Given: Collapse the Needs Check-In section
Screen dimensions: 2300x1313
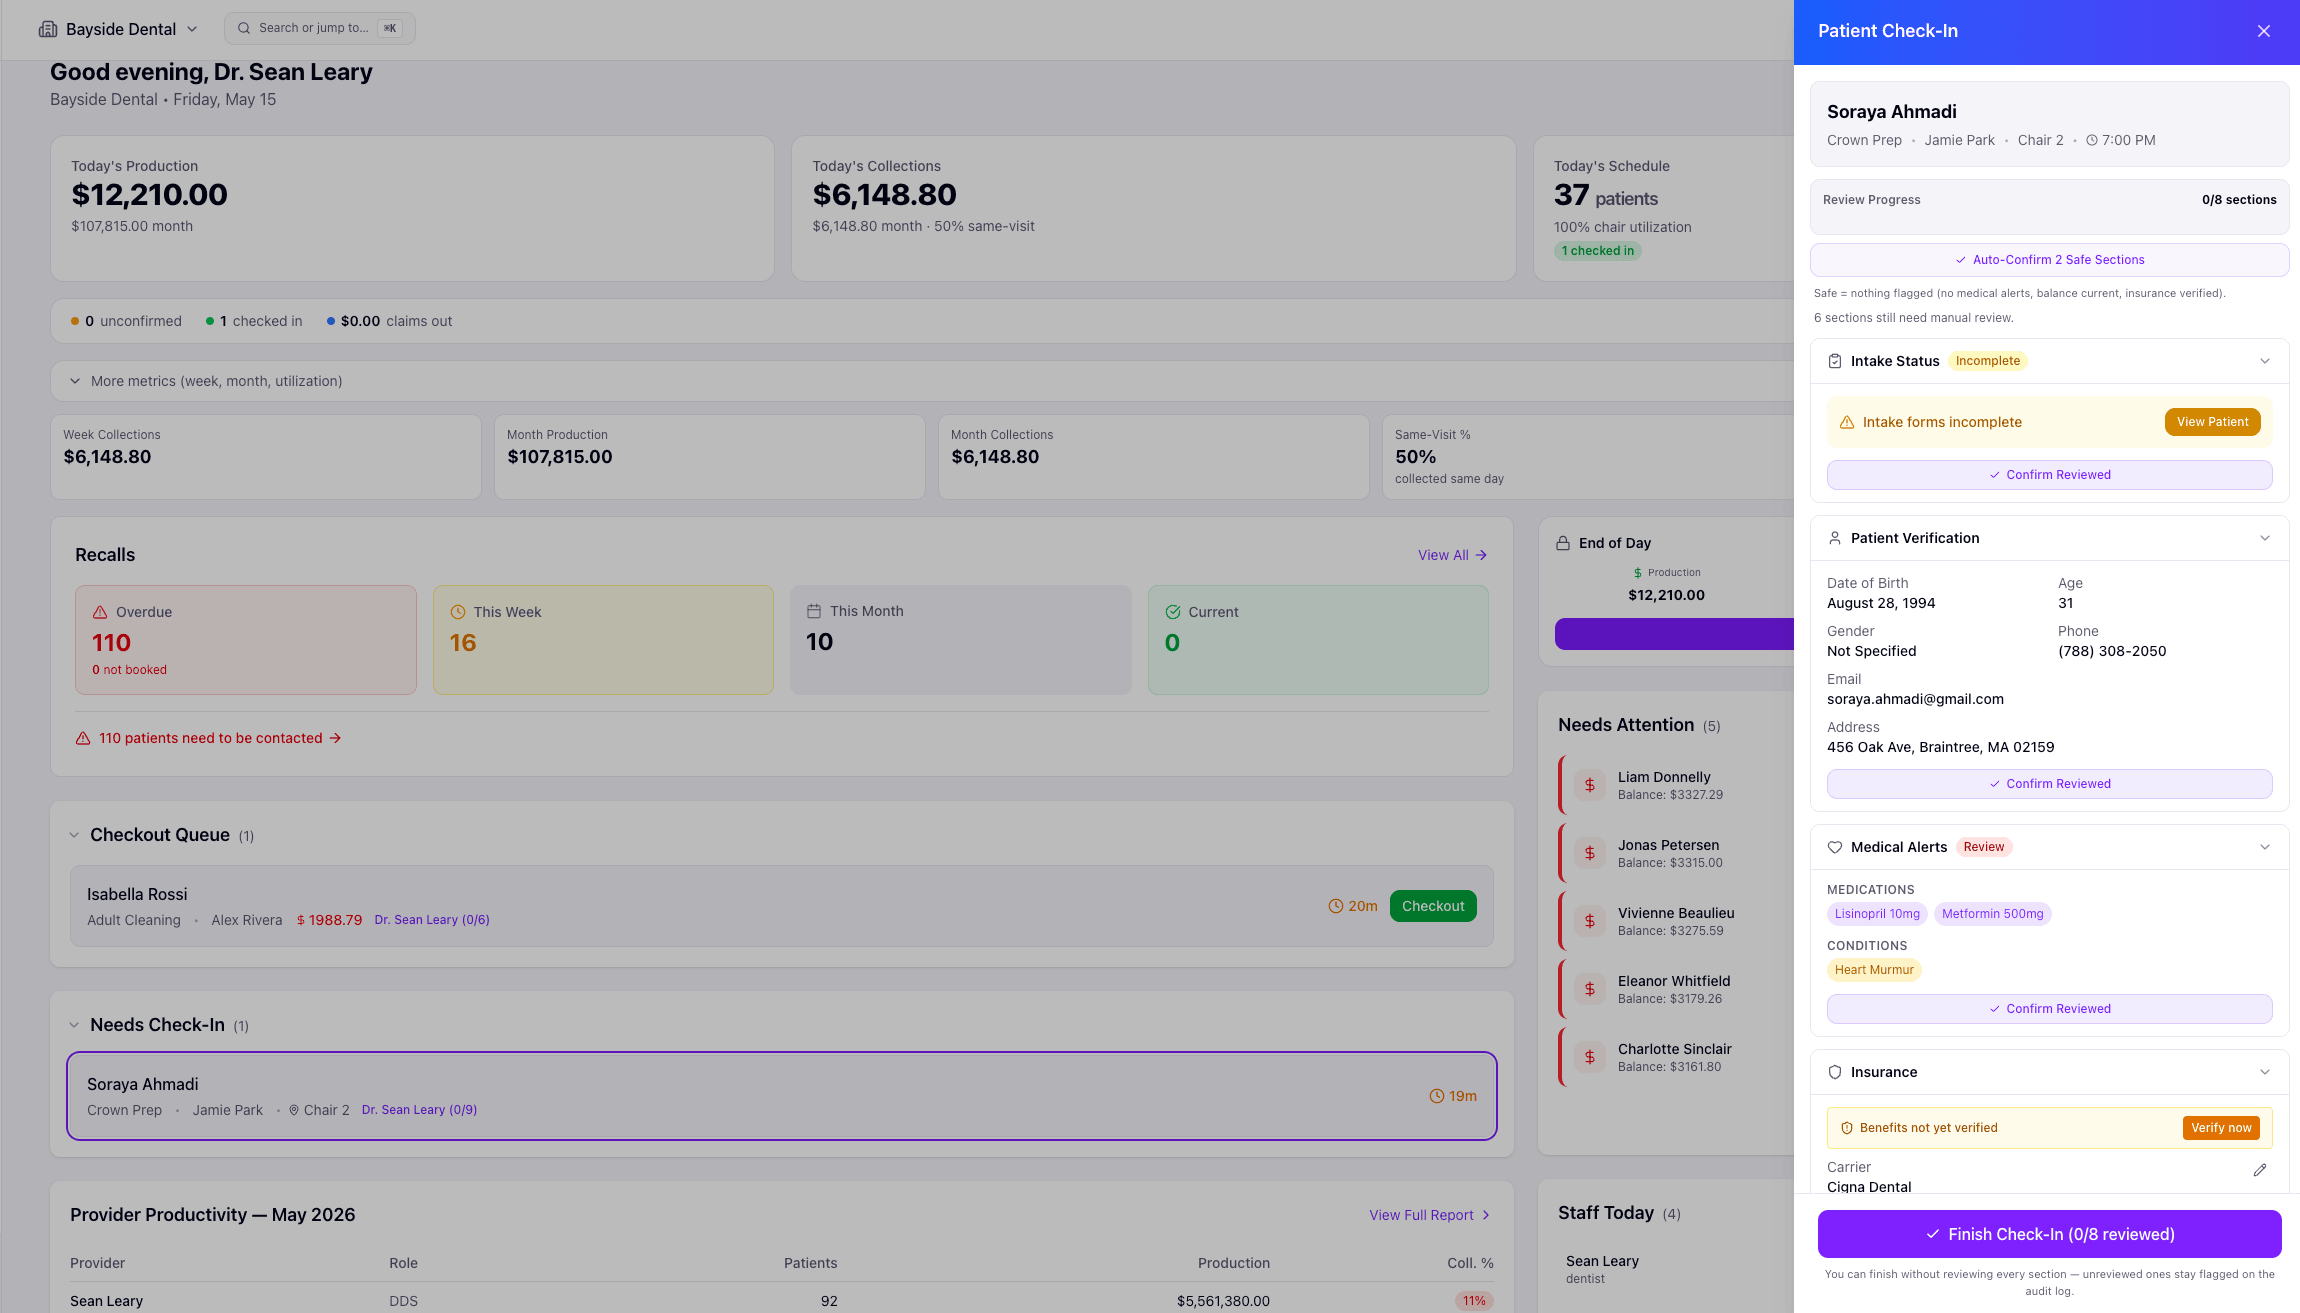Looking at the screenshot, I should point(74,1025).
